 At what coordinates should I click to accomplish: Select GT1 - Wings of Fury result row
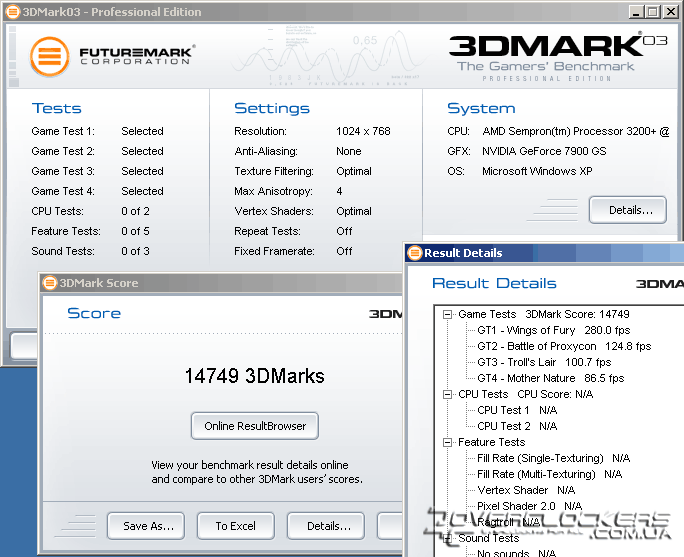pos(554,330)
